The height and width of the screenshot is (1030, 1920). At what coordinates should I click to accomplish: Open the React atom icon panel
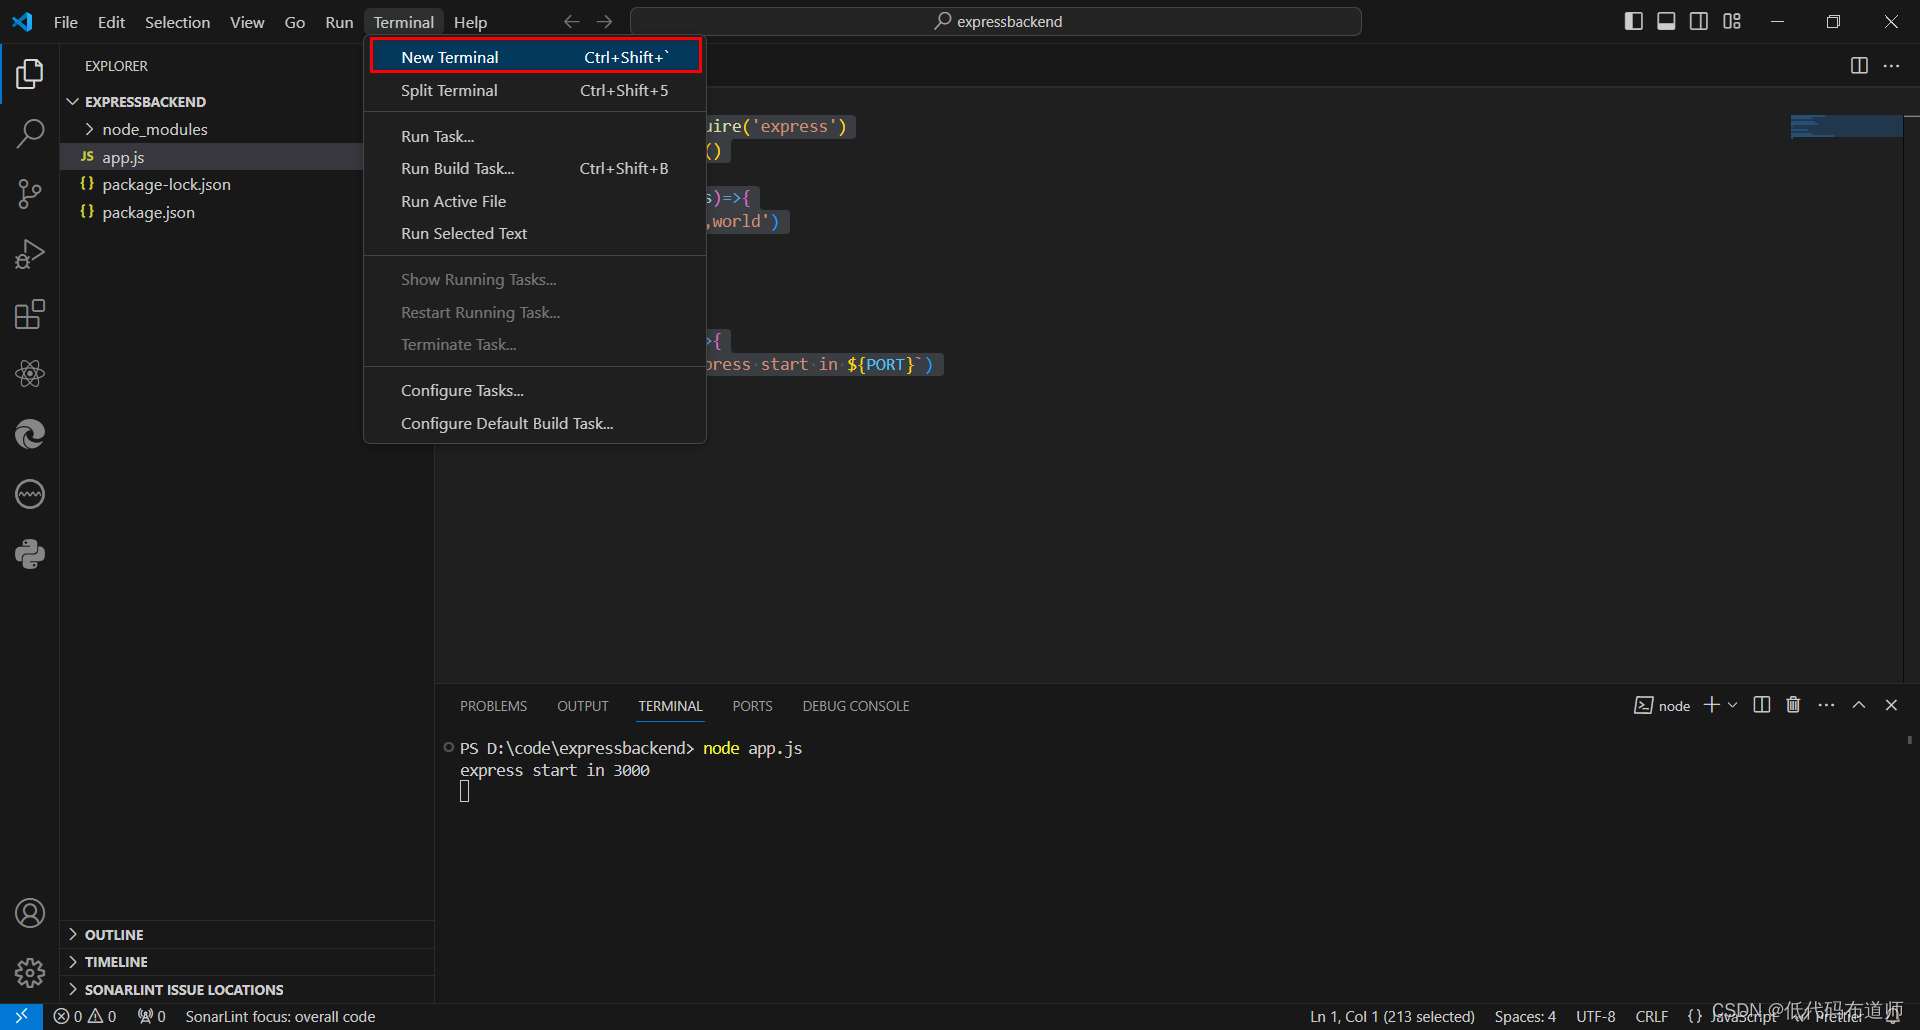(30, 374)
